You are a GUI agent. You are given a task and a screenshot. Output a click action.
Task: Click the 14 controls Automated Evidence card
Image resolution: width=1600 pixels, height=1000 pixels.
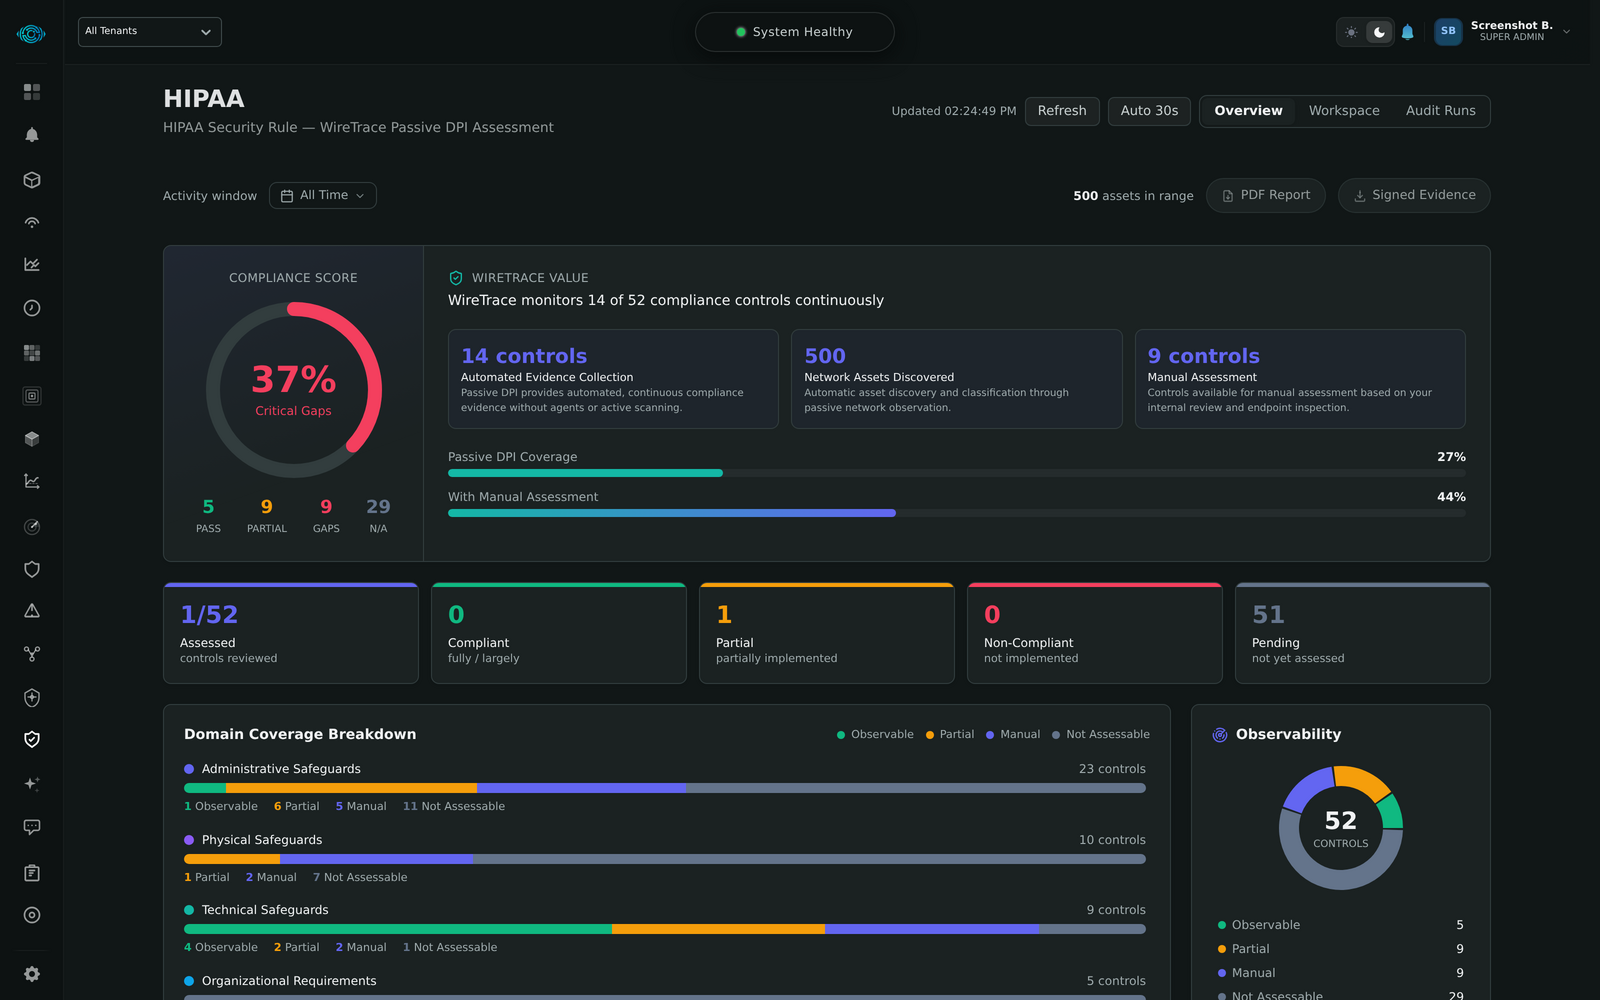pos(613,379)
